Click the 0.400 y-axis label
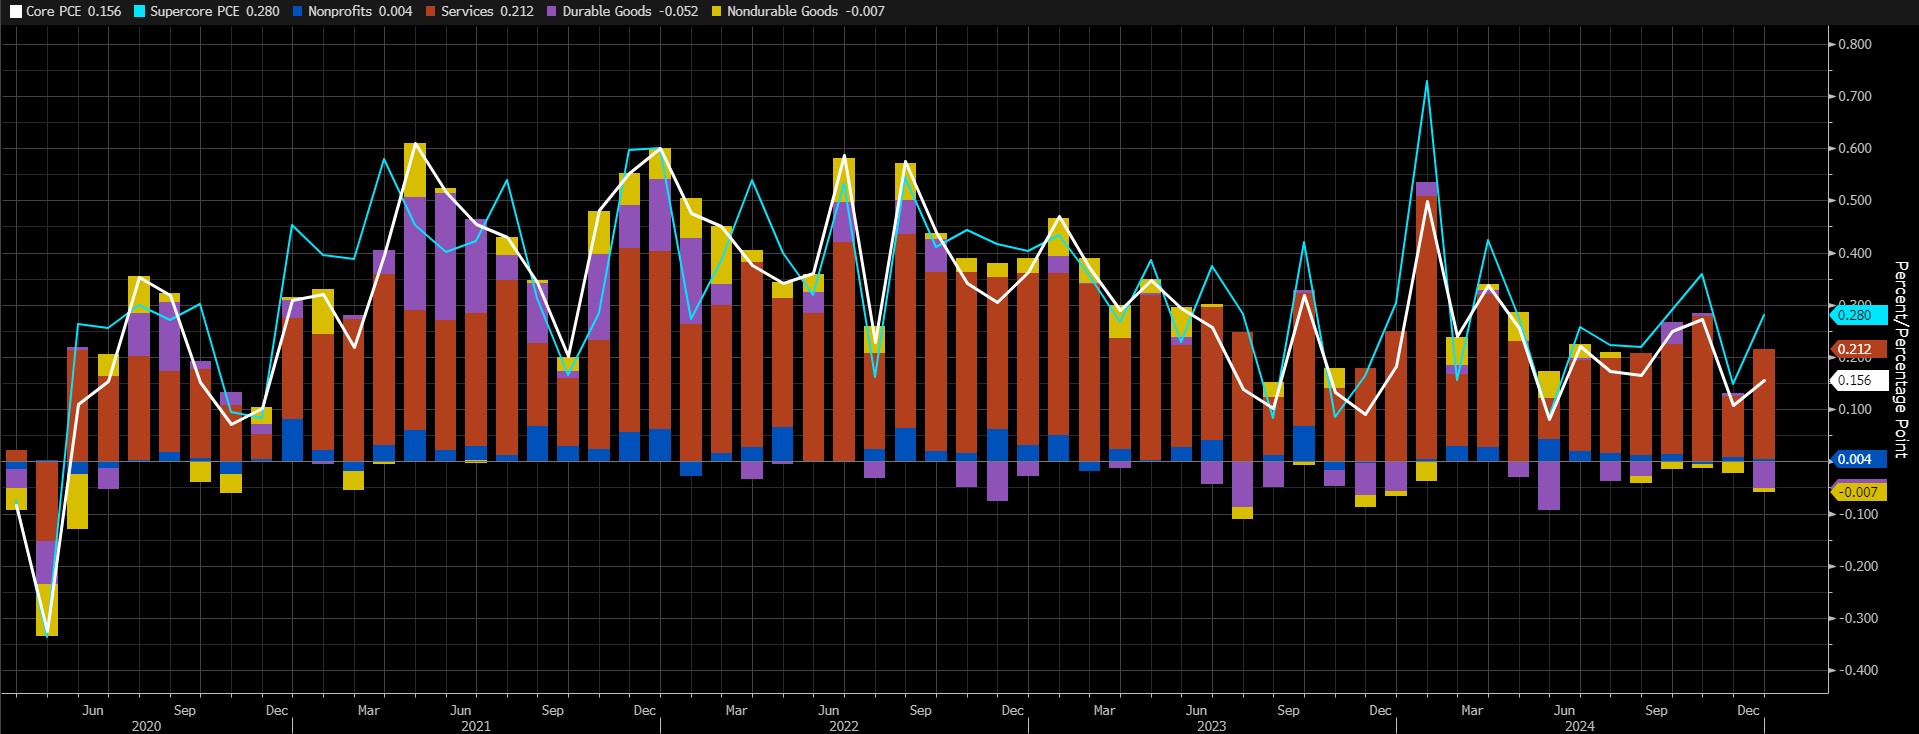 click(x=1855, y=253)
